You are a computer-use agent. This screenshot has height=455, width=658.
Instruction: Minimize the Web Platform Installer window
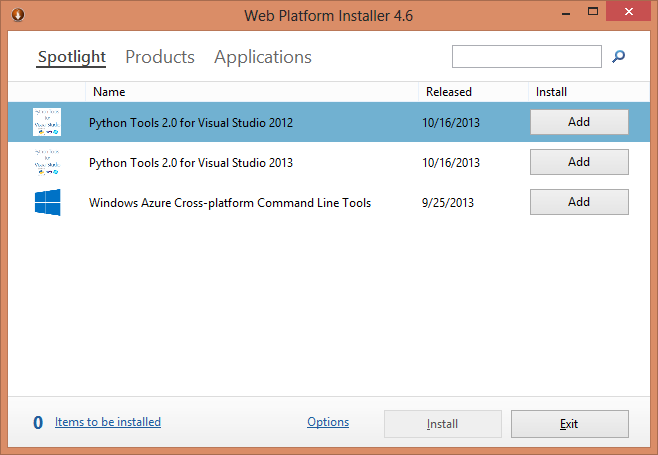click(566, 12)
